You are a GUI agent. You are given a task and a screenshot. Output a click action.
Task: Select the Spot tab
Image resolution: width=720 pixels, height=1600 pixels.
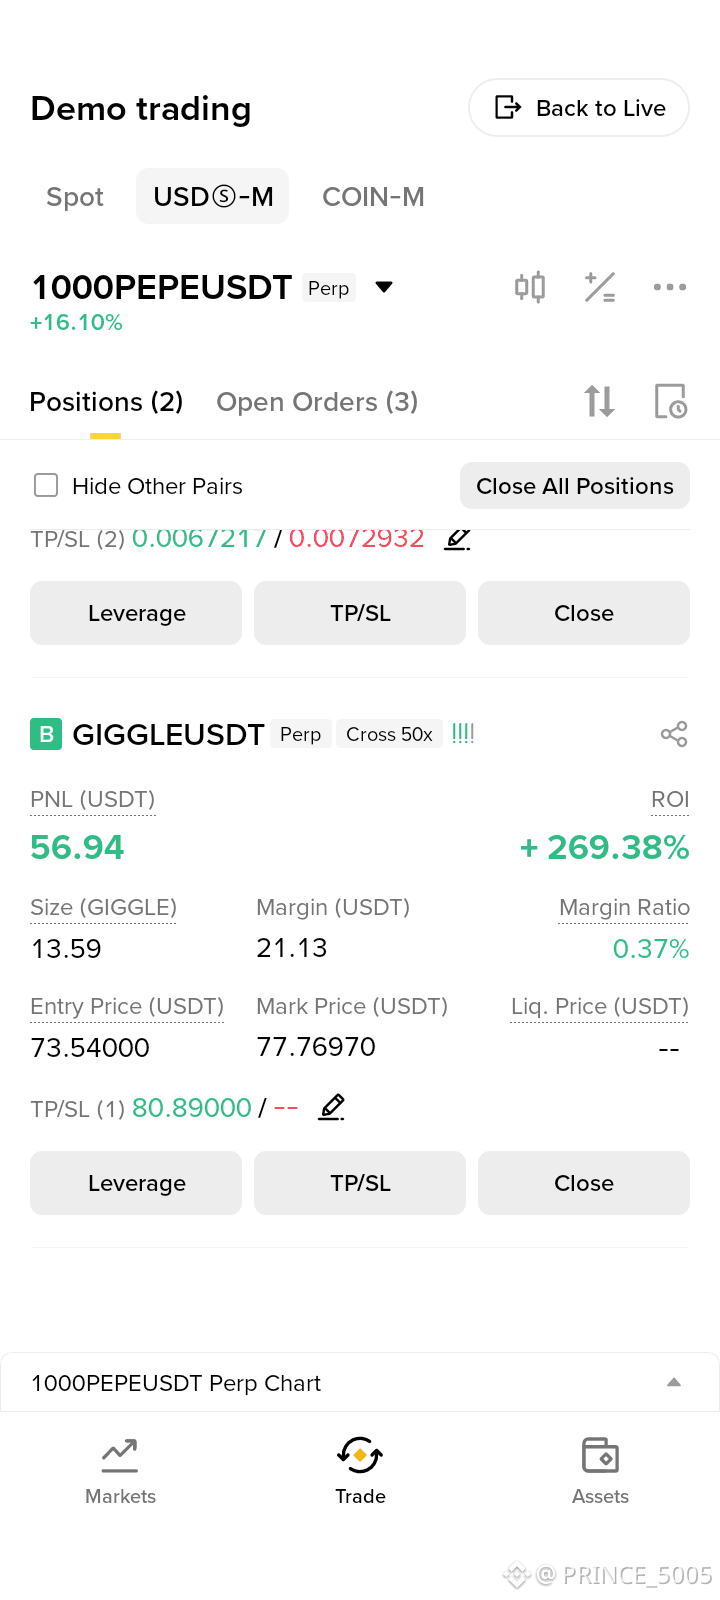tap(75, 197)
